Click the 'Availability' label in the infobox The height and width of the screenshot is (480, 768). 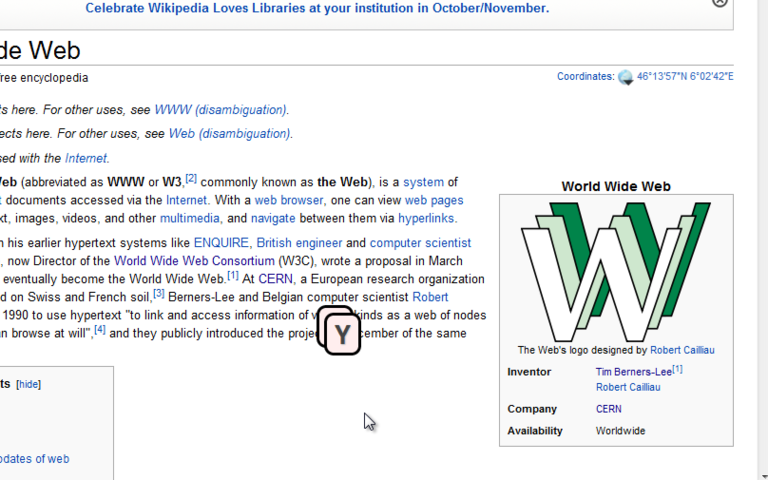535,431
